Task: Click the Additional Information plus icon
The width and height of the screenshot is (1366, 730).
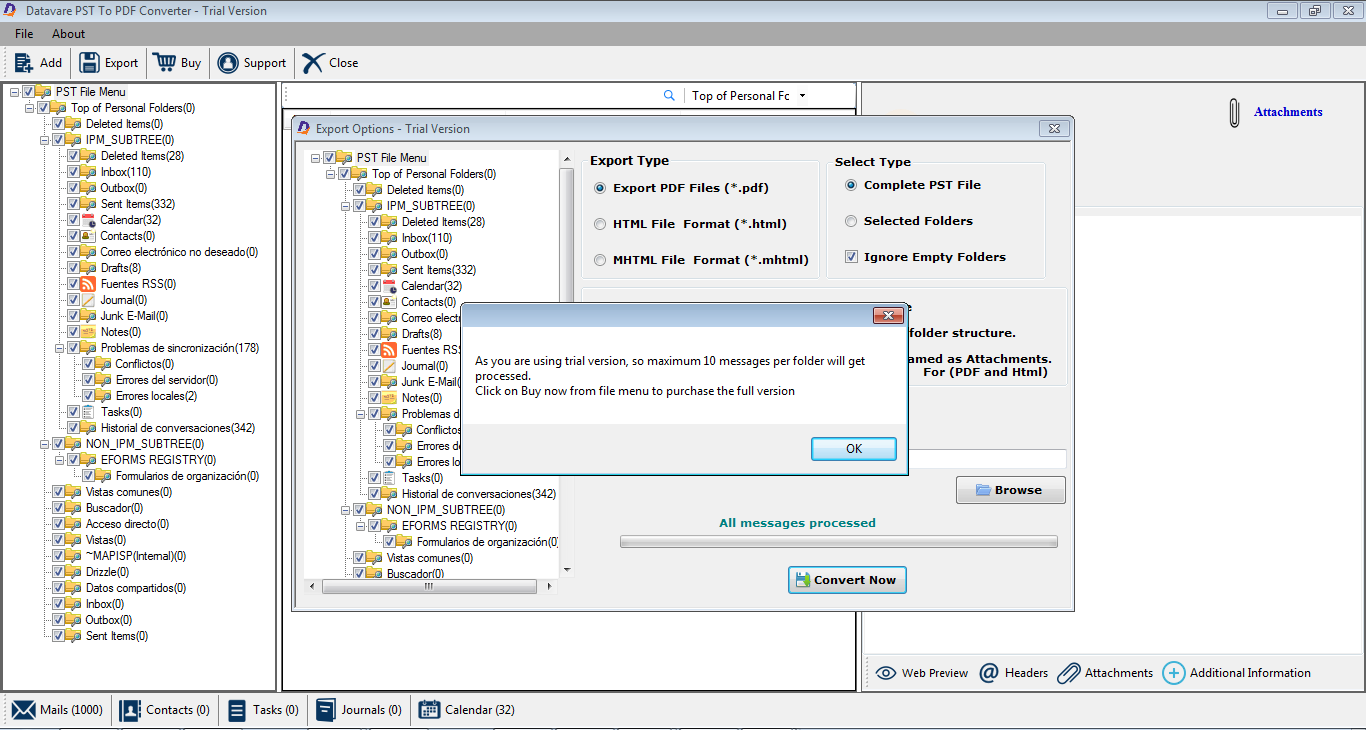Action: coord(1174,673)
